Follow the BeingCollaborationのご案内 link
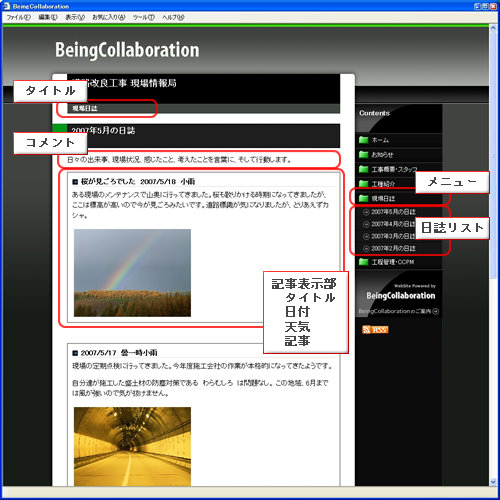Image resolution: width=500 pixels, height=500 pixels. click(x=395, y=311)
